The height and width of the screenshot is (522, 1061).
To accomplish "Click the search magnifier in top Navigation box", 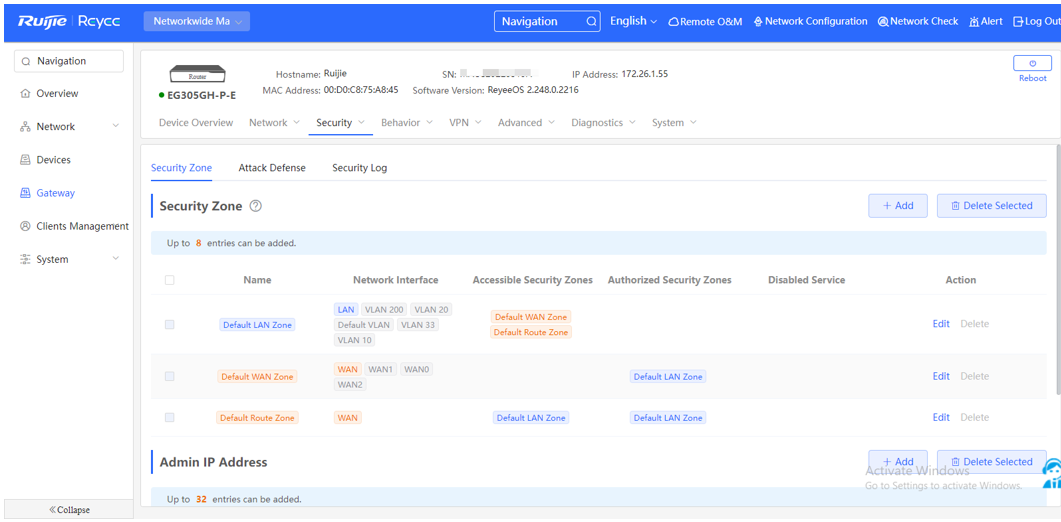I will pos(591,22).
